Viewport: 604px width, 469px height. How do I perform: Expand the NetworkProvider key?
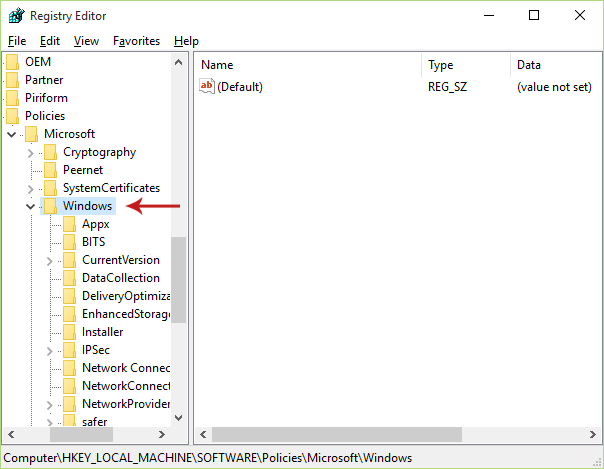point(50,405)
